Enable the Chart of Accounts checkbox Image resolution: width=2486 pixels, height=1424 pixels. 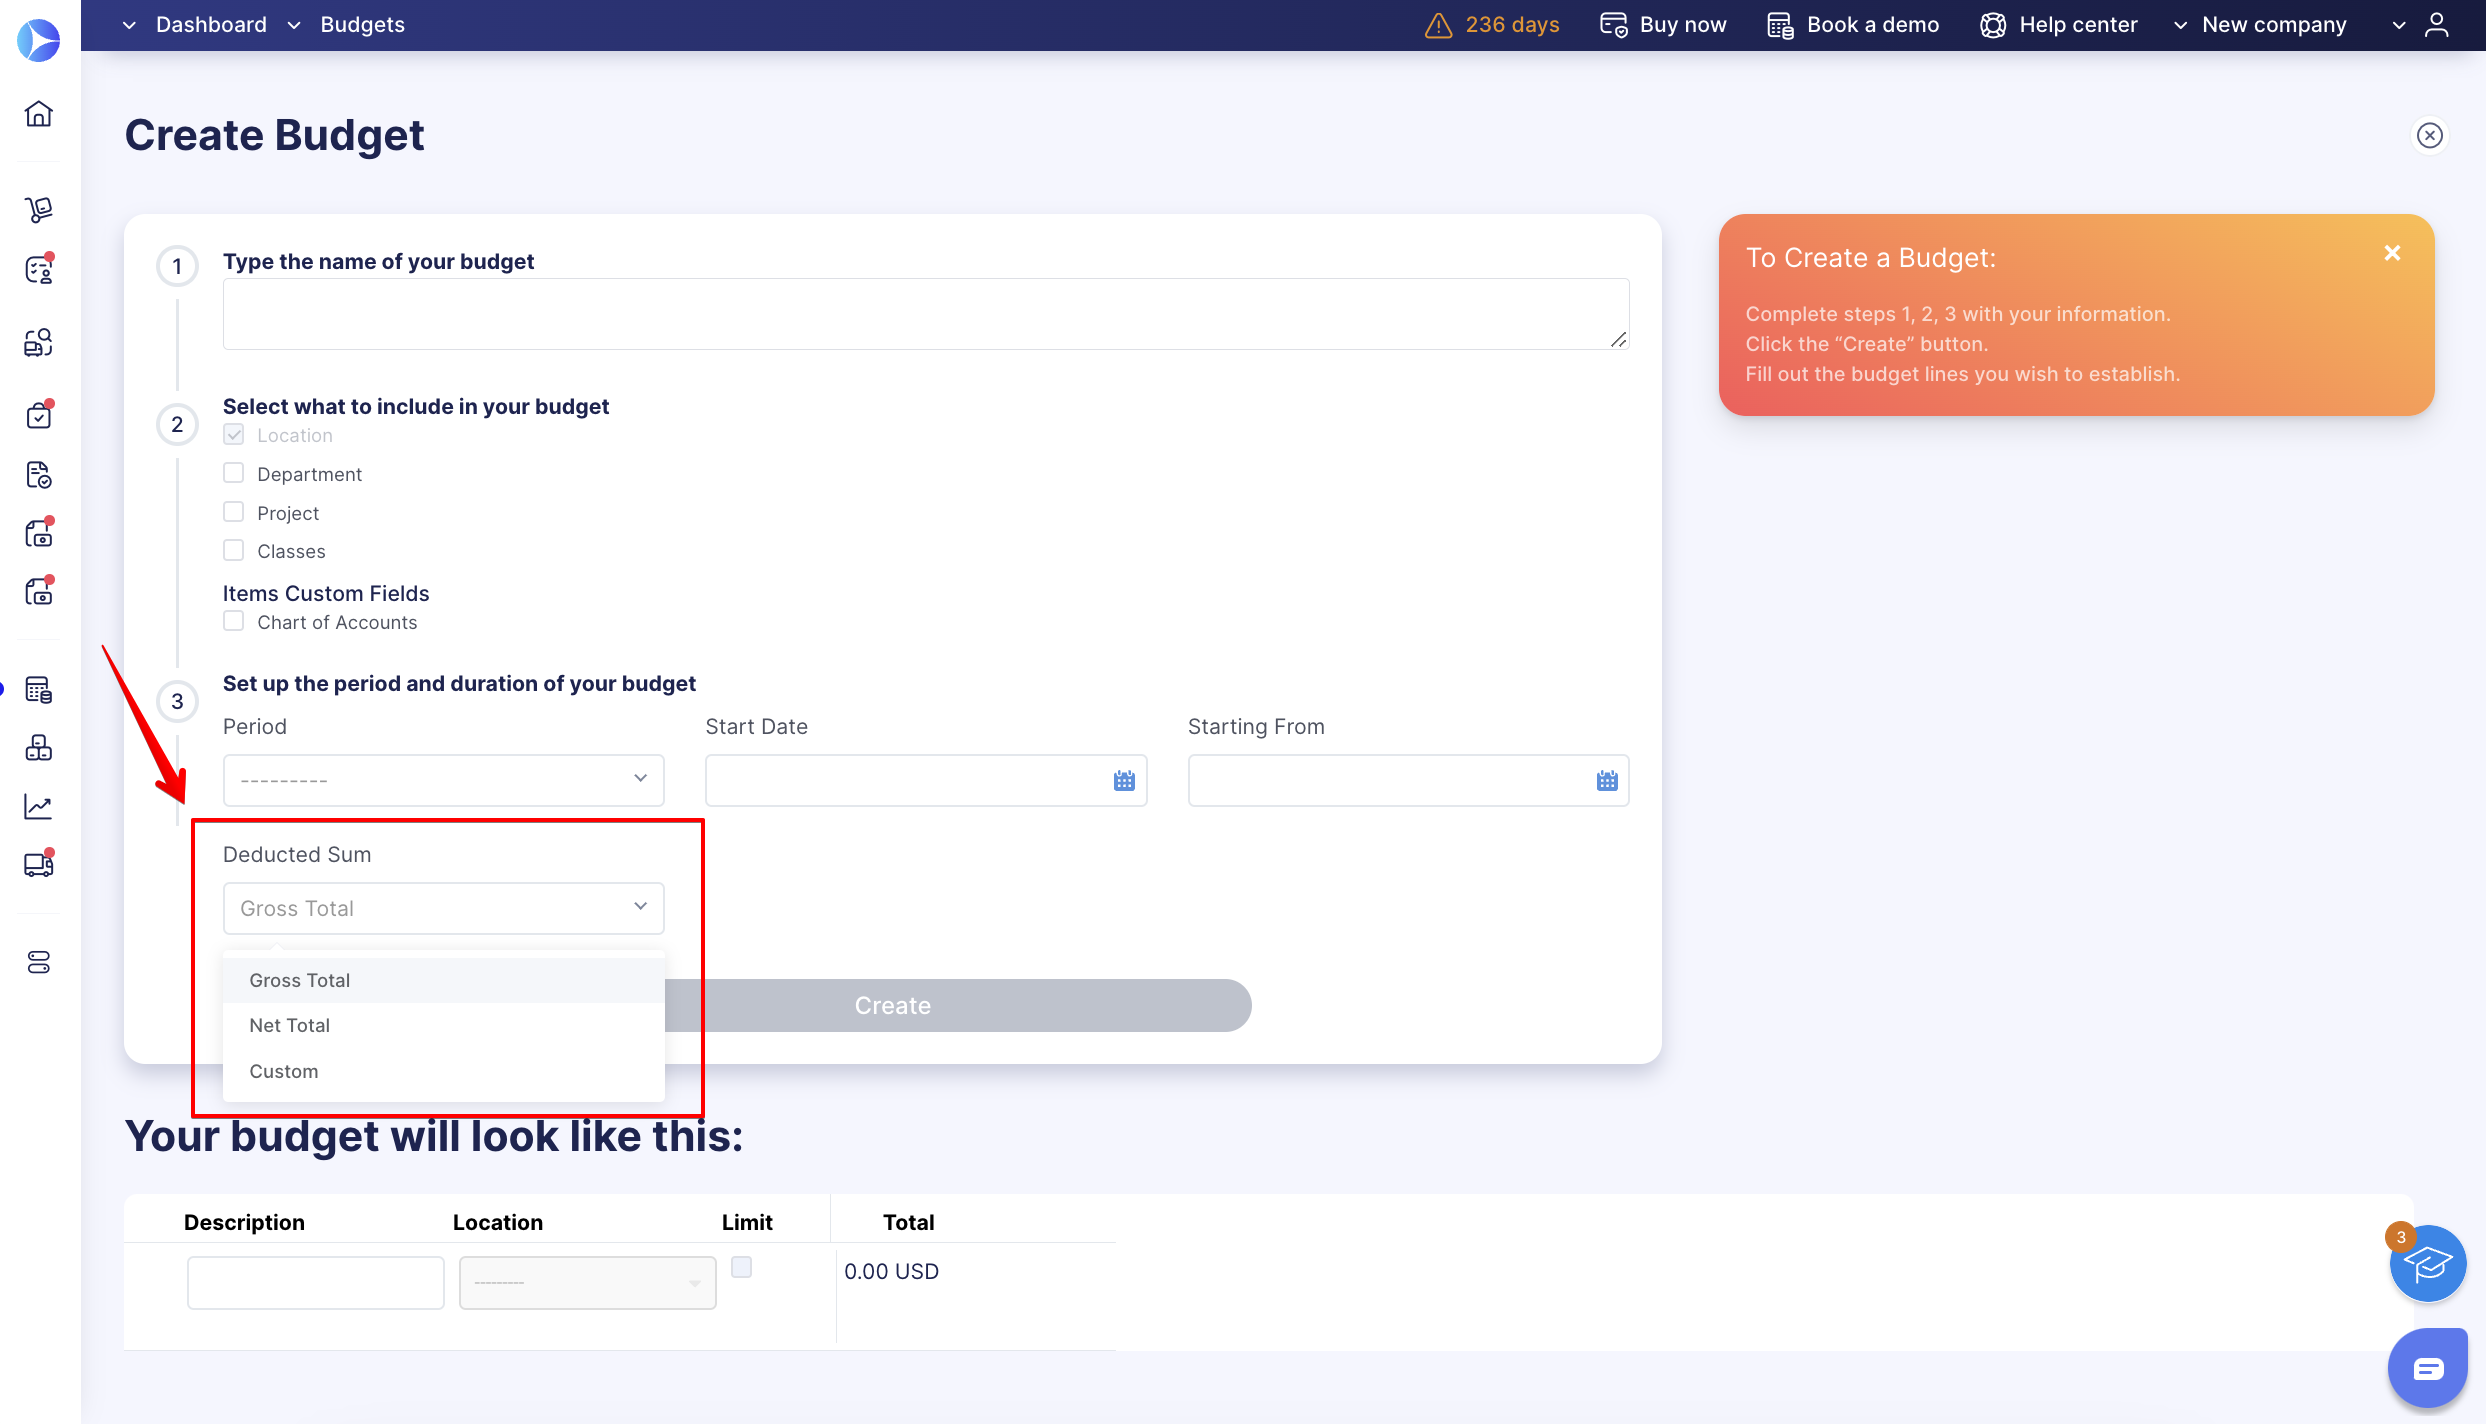233,621
